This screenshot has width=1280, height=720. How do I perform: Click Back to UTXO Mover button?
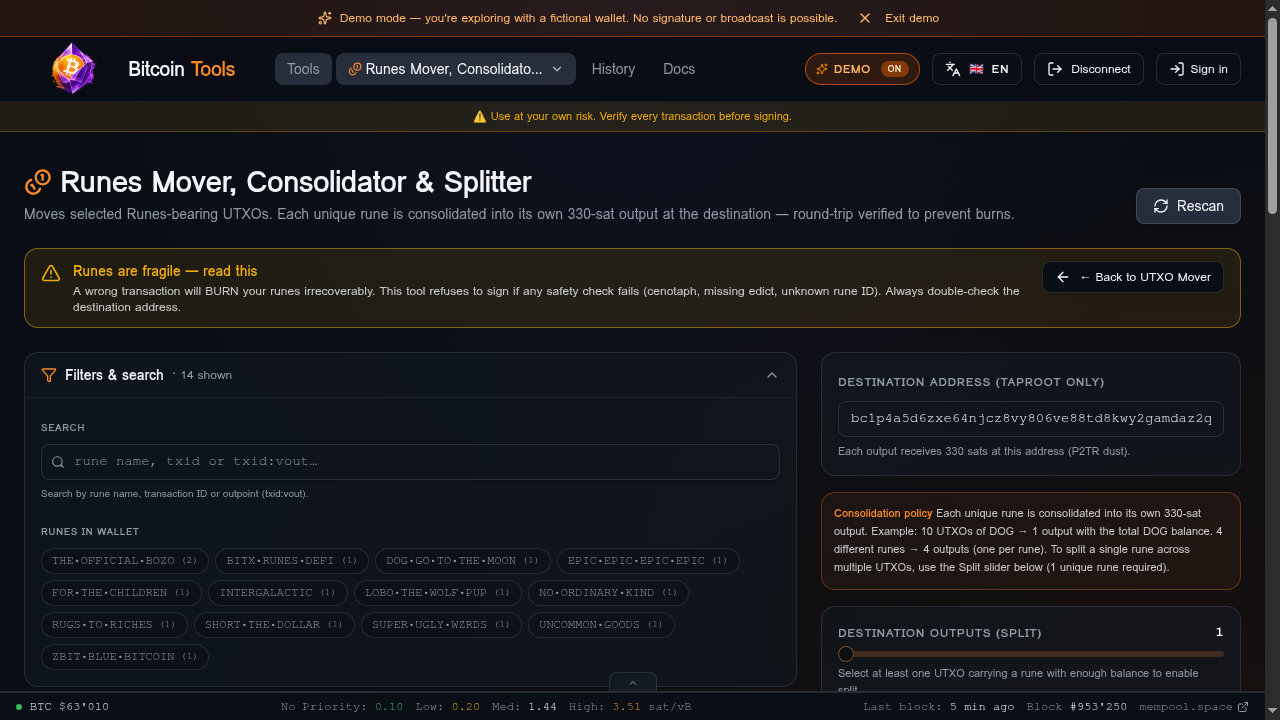[x=1133, y=277]
